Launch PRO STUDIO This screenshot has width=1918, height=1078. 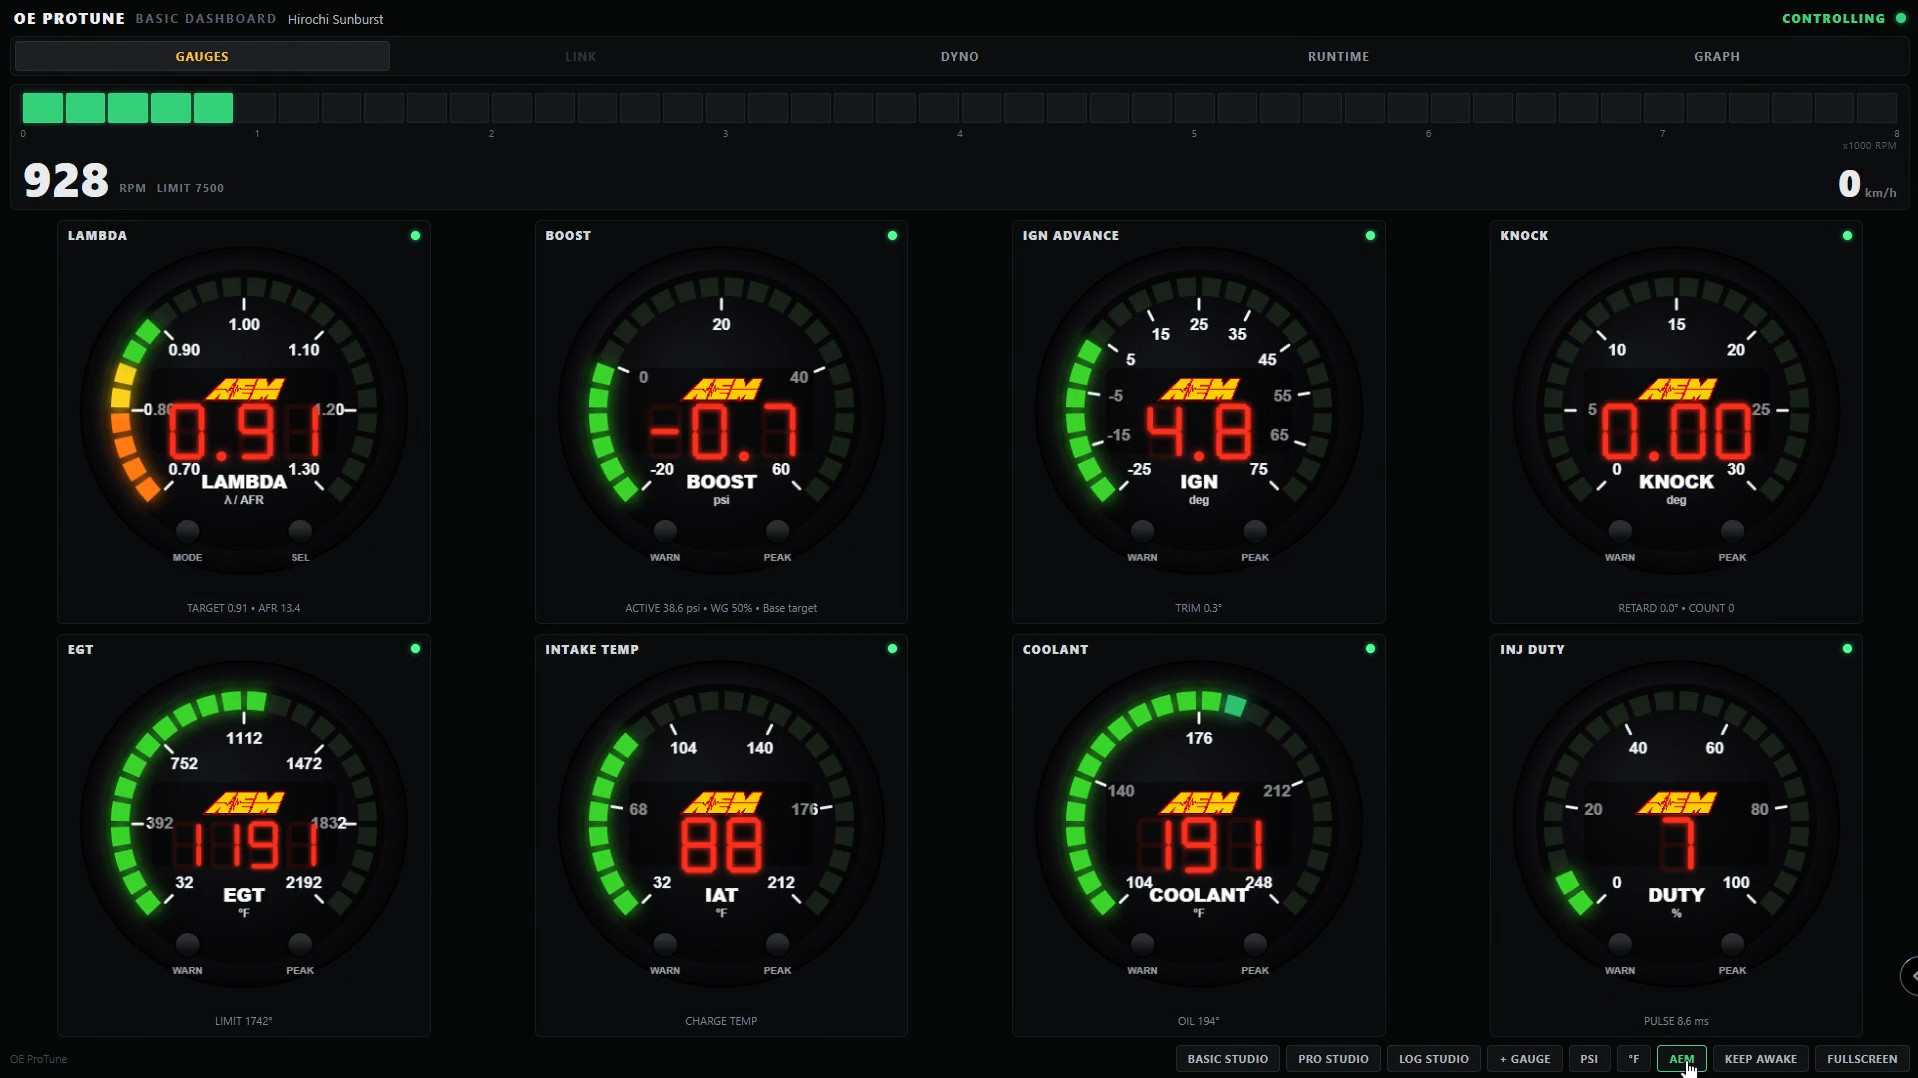coord(1333,1059)
